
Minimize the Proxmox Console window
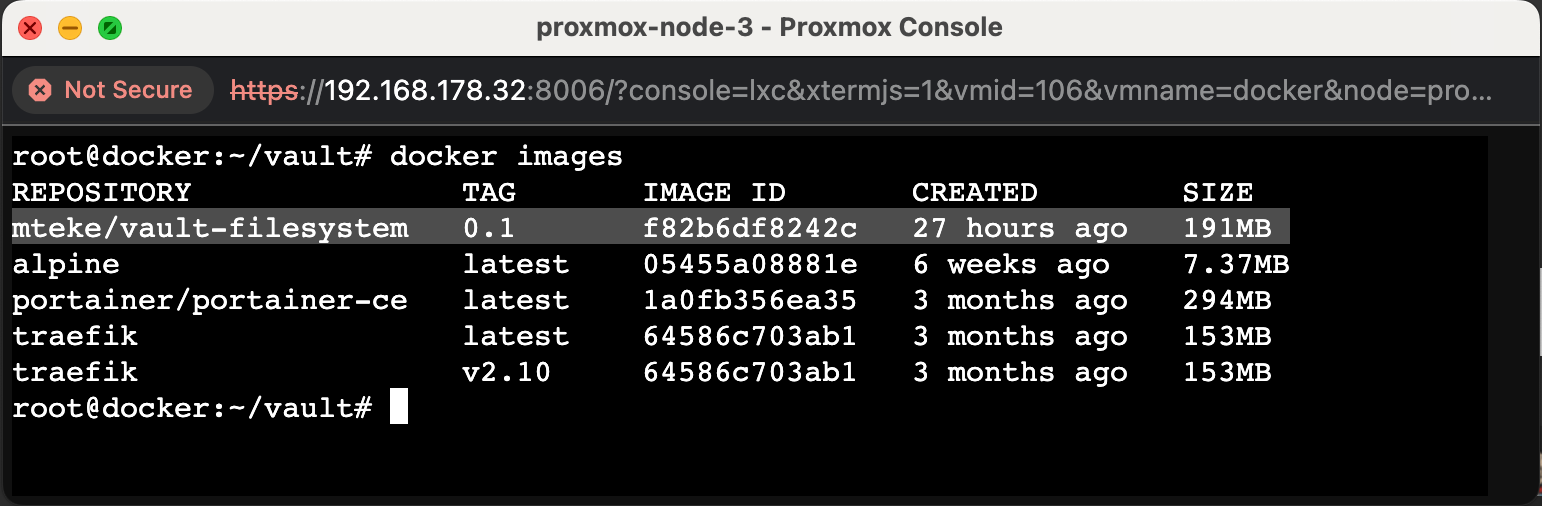[70, 28]
